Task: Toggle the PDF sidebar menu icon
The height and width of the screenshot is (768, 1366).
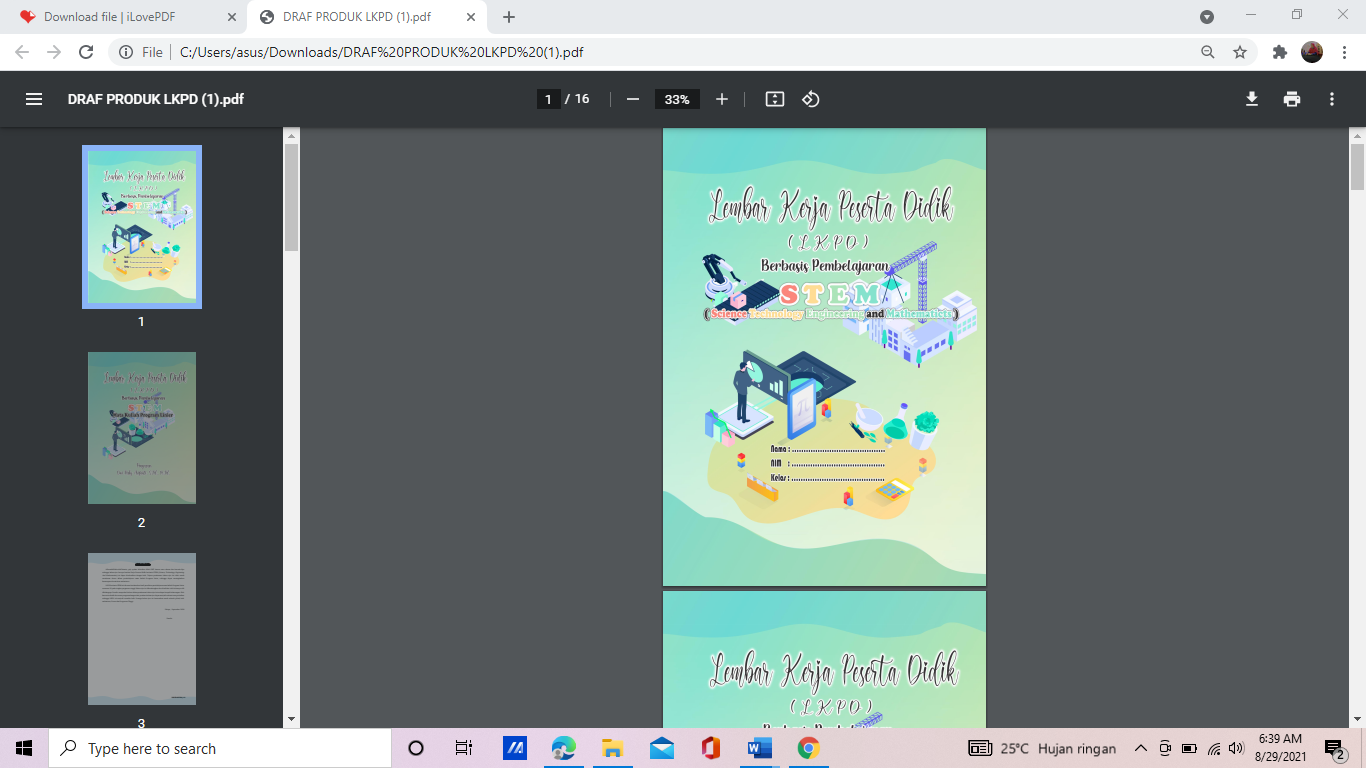Action: 34,99
